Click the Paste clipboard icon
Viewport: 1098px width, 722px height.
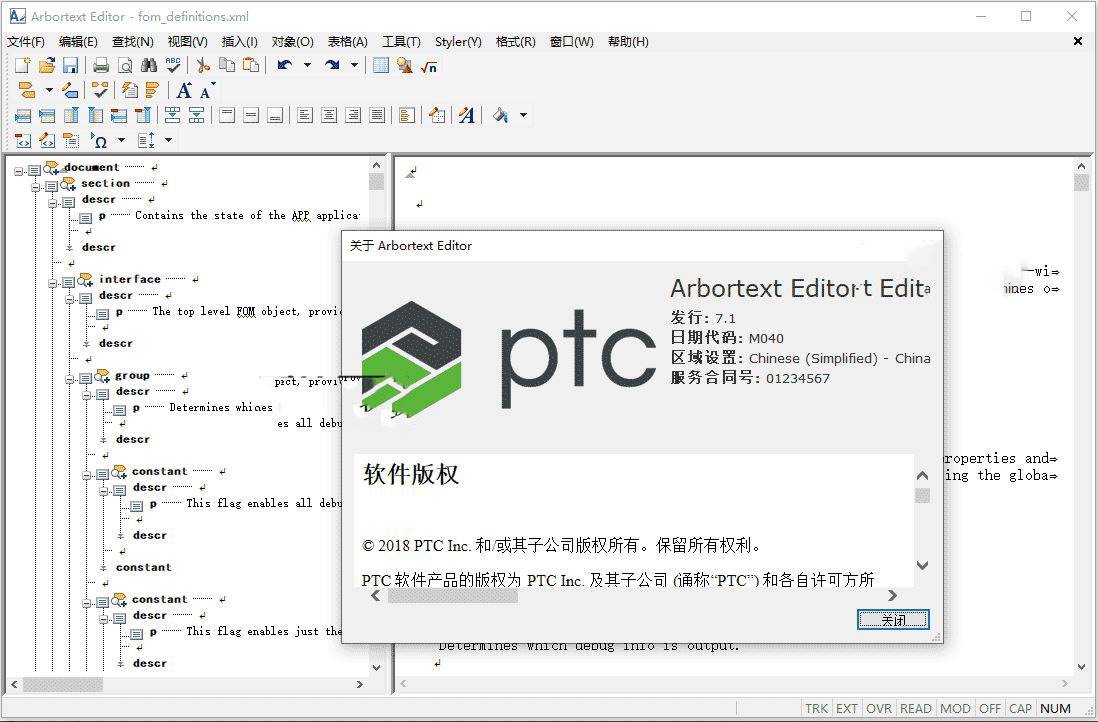click(251, 66)
